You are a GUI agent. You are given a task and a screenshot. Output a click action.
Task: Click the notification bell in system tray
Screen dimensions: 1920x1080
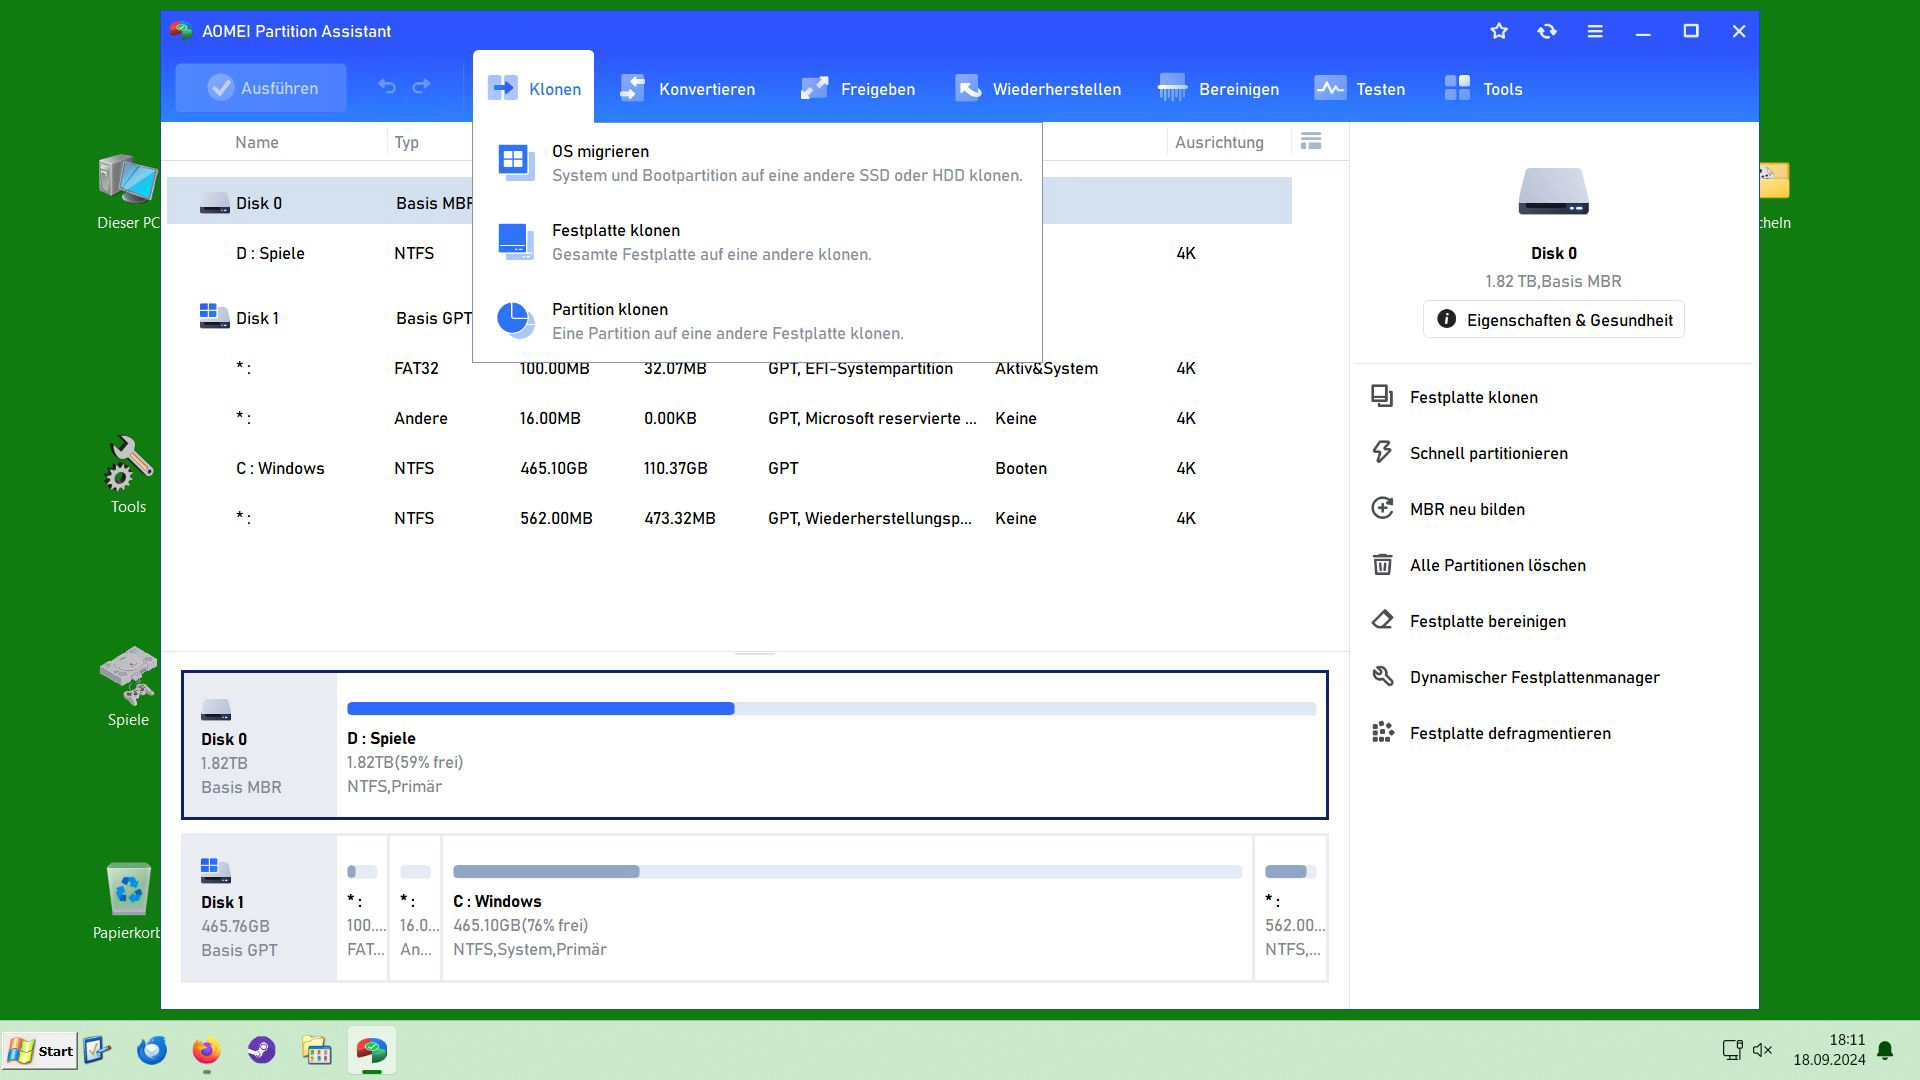pyautogui.click(x=1885, y=1050)
